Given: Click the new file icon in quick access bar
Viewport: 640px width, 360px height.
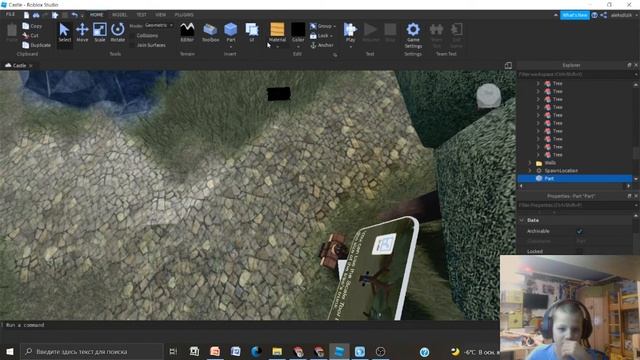Looking at the screenshot, I should [26, 15].
